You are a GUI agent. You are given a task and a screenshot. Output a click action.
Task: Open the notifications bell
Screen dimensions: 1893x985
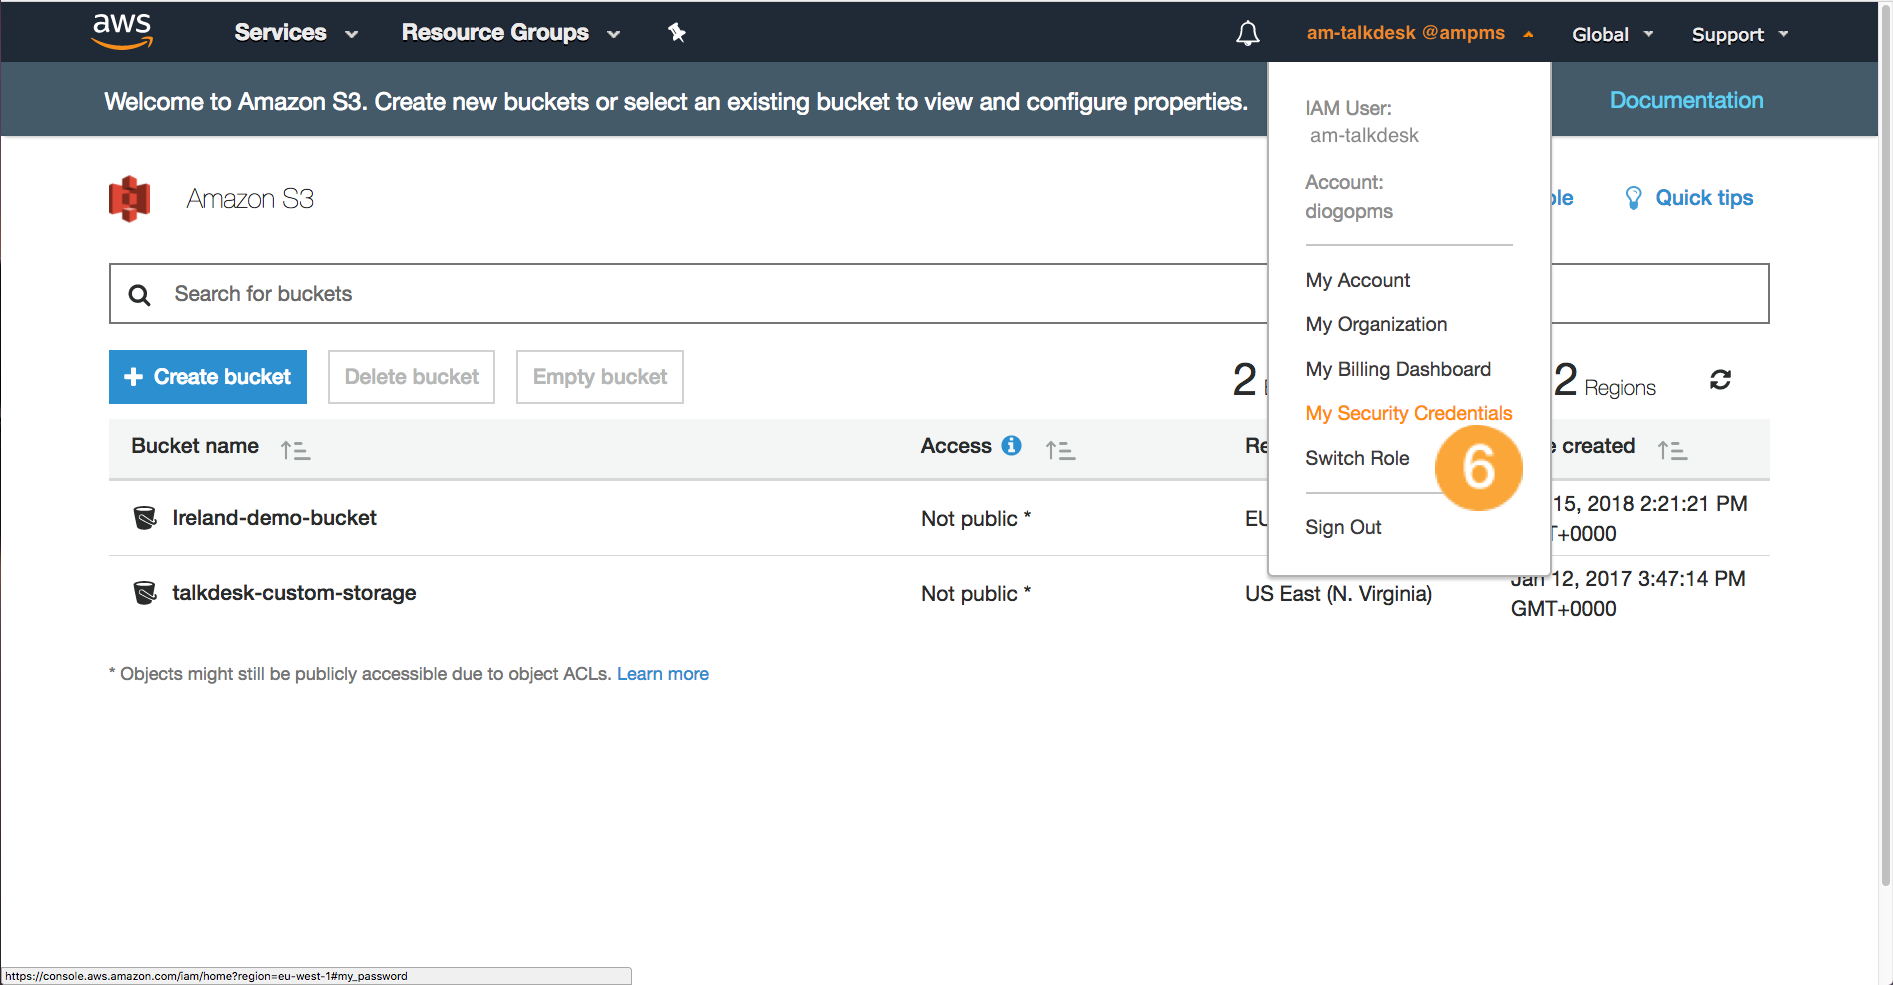click(1247, 34)
